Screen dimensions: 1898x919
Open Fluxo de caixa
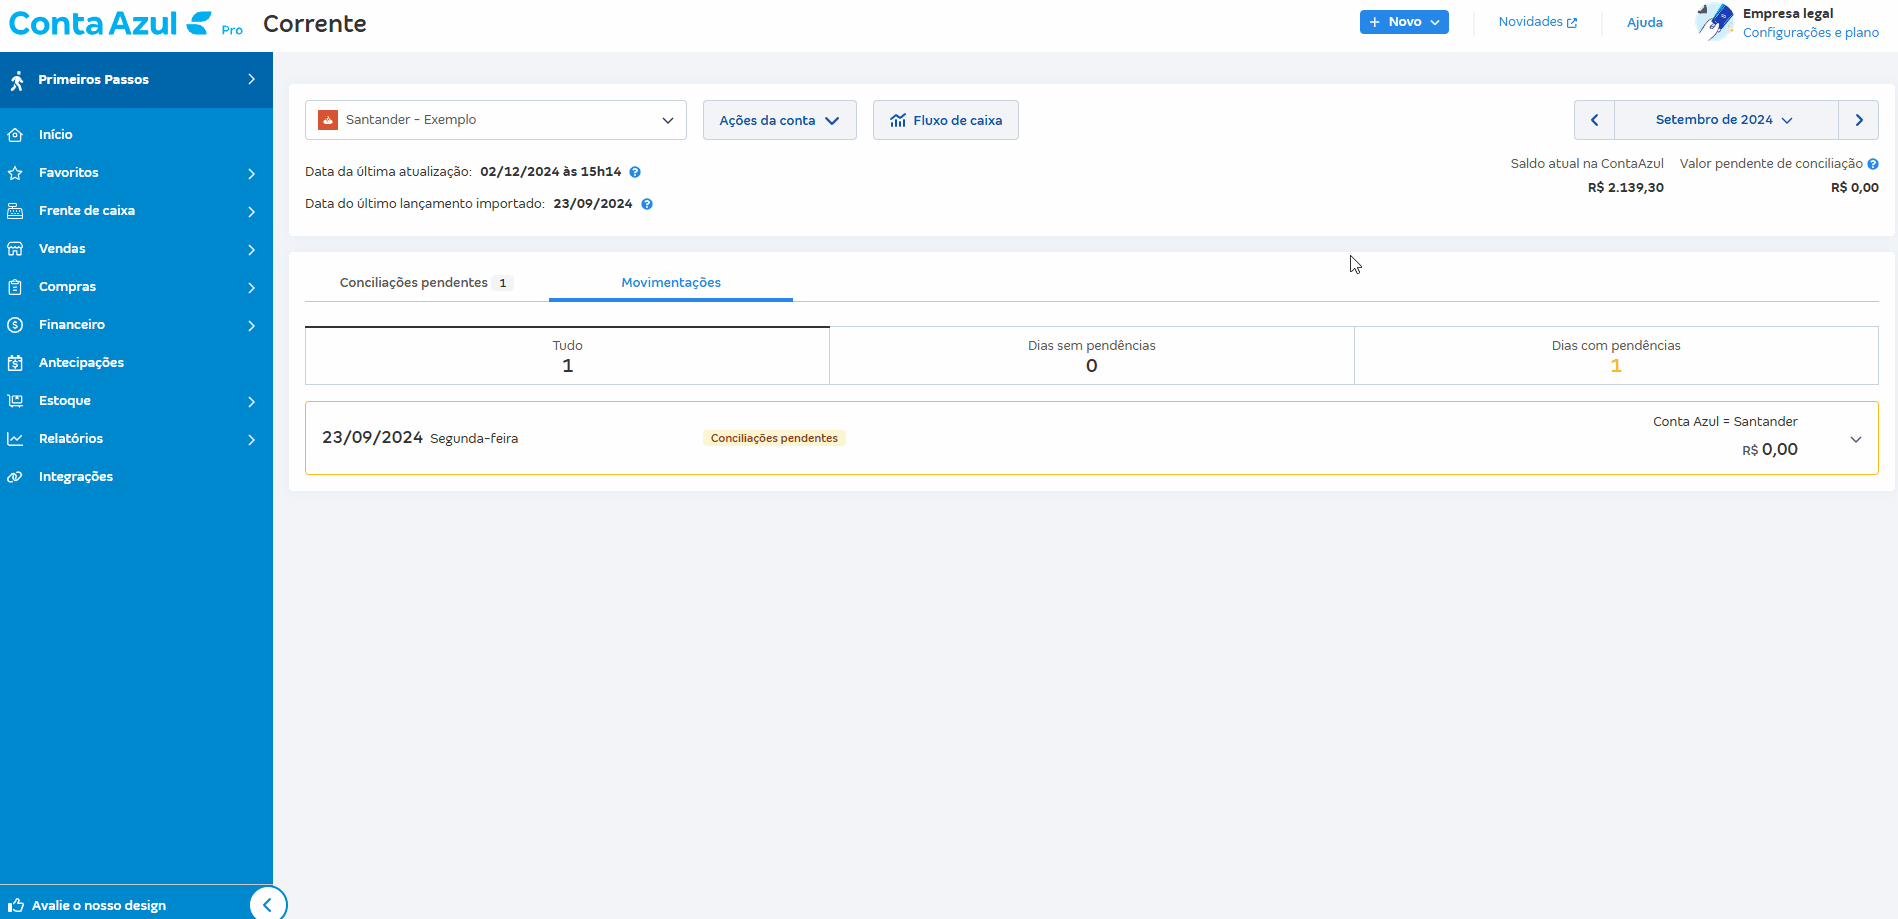click(945, 120)
